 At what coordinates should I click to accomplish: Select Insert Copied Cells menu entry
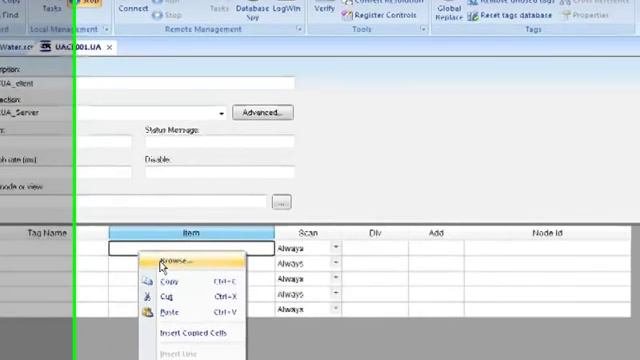coord(193,333)
